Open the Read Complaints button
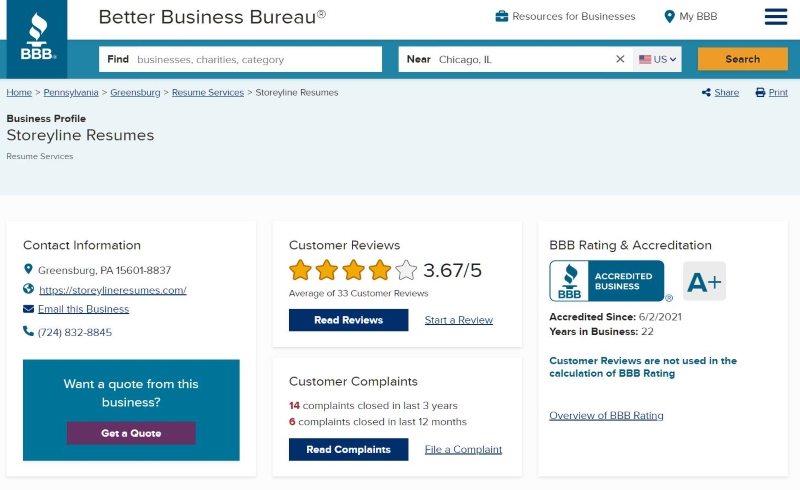 (x=348, y=450)
